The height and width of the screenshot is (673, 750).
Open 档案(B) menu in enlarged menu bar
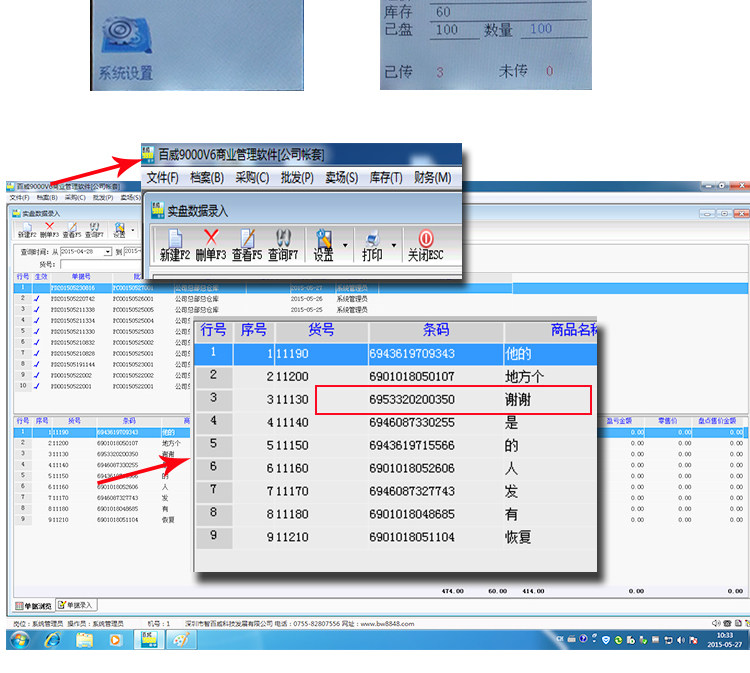click(x=207, y=178)
